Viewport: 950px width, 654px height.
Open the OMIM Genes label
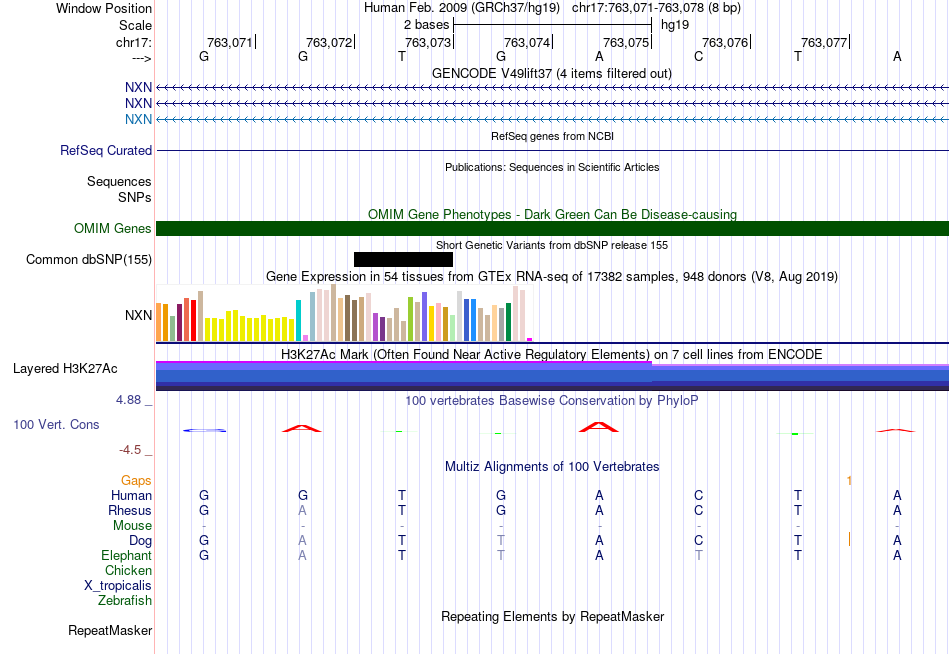[x=113, y=229]
